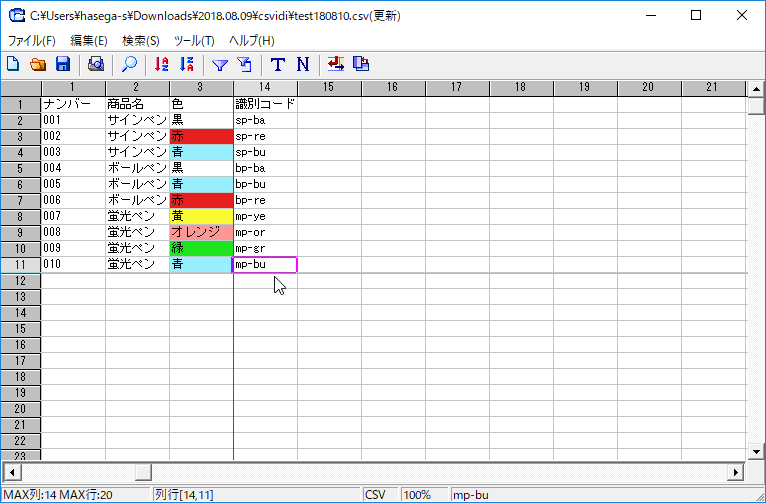Click the yellow 黄 cell
The height and width of the screenshot is (503, 766).
201,216
